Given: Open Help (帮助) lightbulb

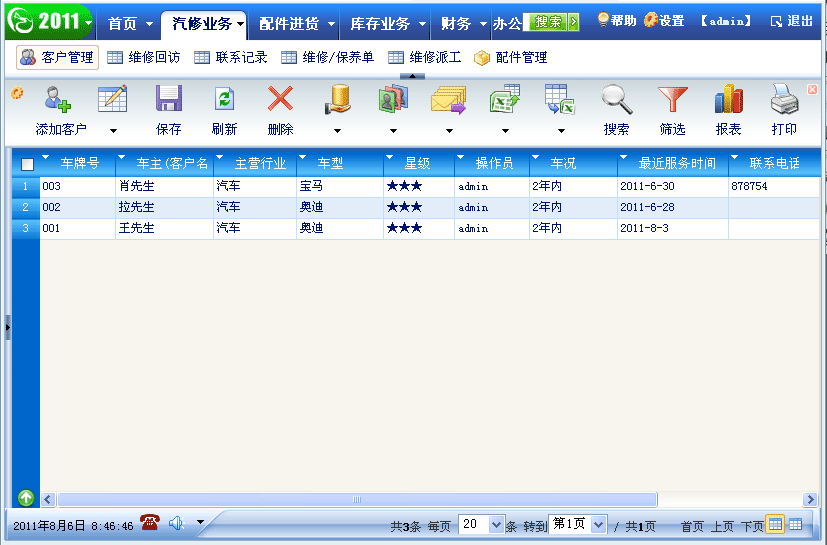Looking at the screenshot, I should [x=617, y=21].
